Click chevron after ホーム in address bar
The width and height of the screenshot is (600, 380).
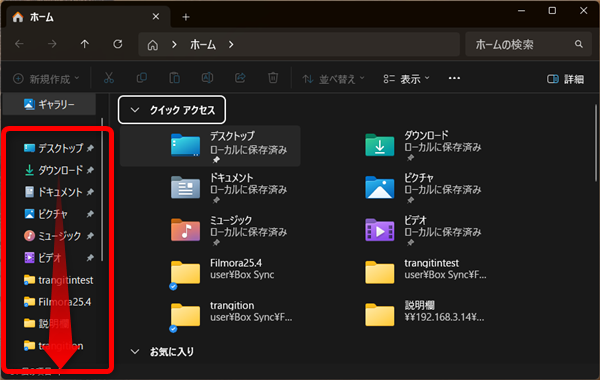click(x=231, y=45)
